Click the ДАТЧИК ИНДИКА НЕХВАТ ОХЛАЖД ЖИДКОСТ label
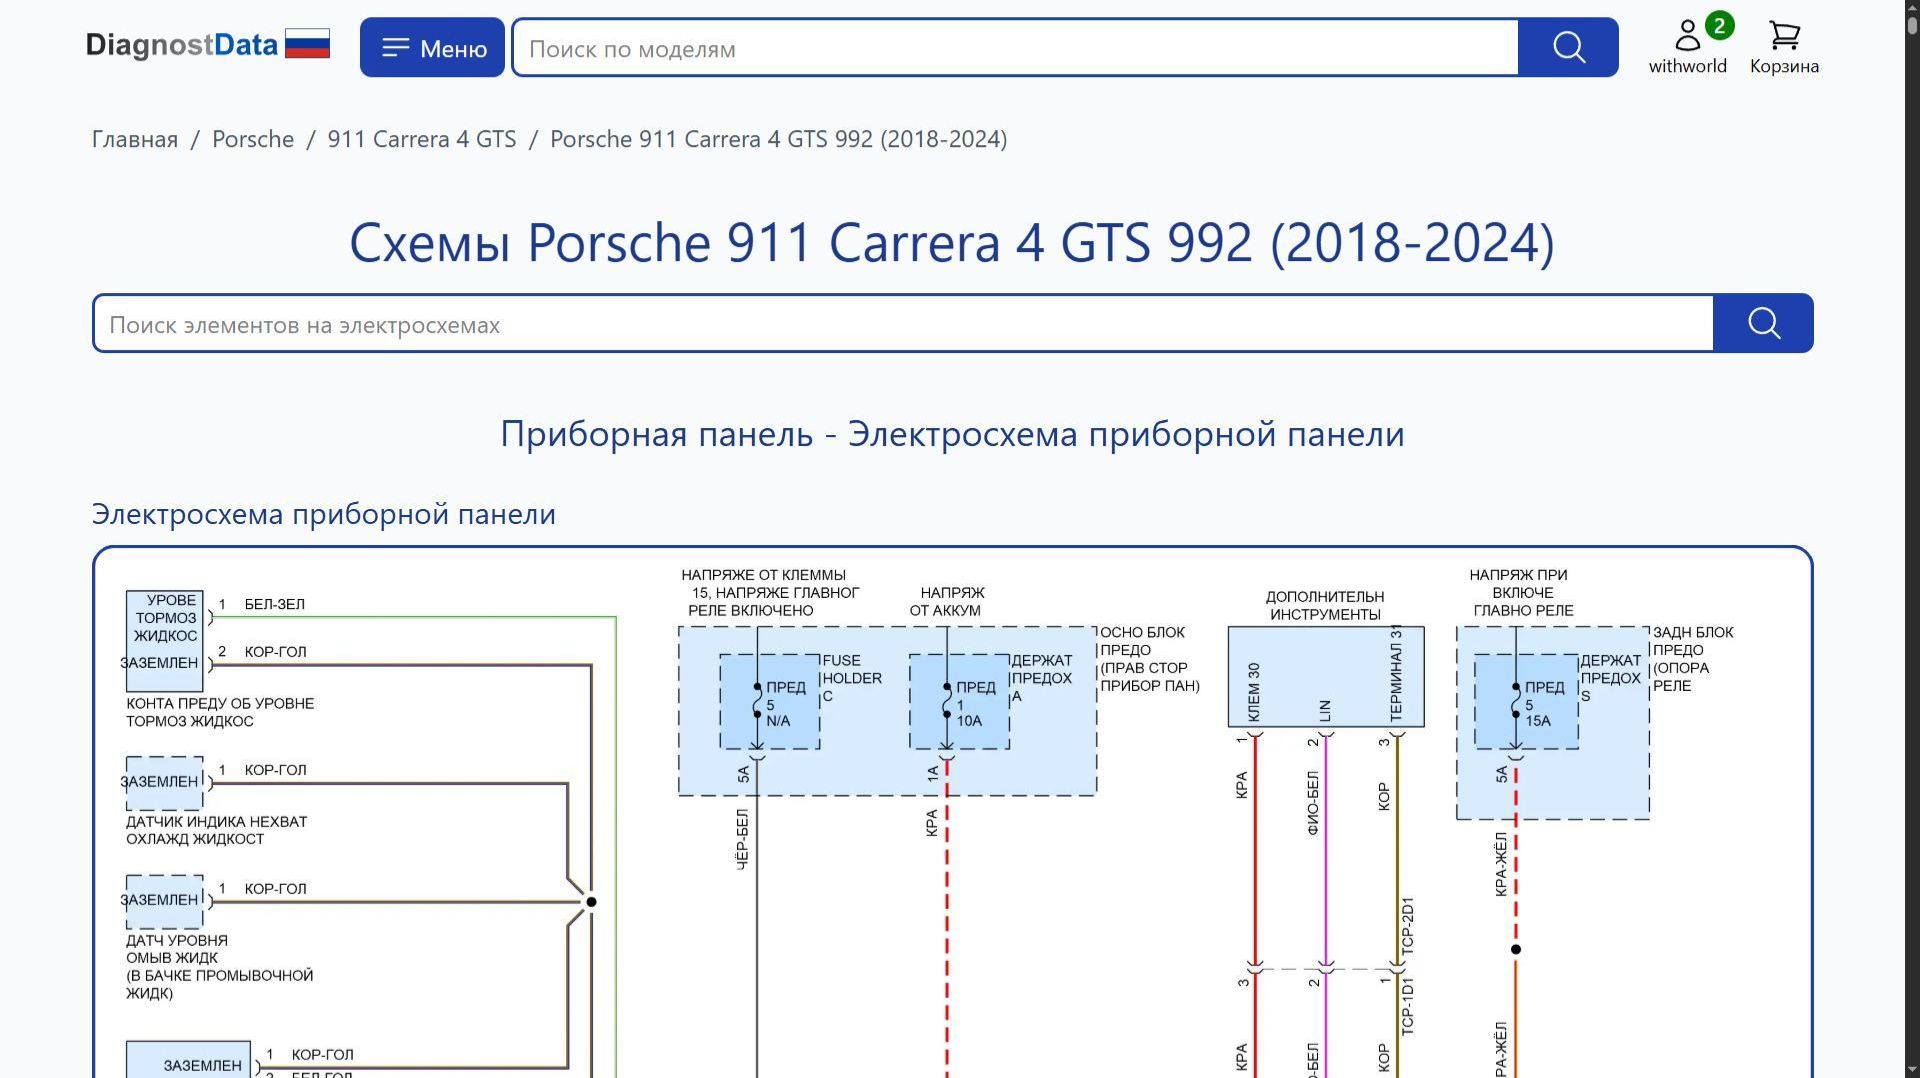This screenshot has height=1078, width=1920. tap(217, 830)
